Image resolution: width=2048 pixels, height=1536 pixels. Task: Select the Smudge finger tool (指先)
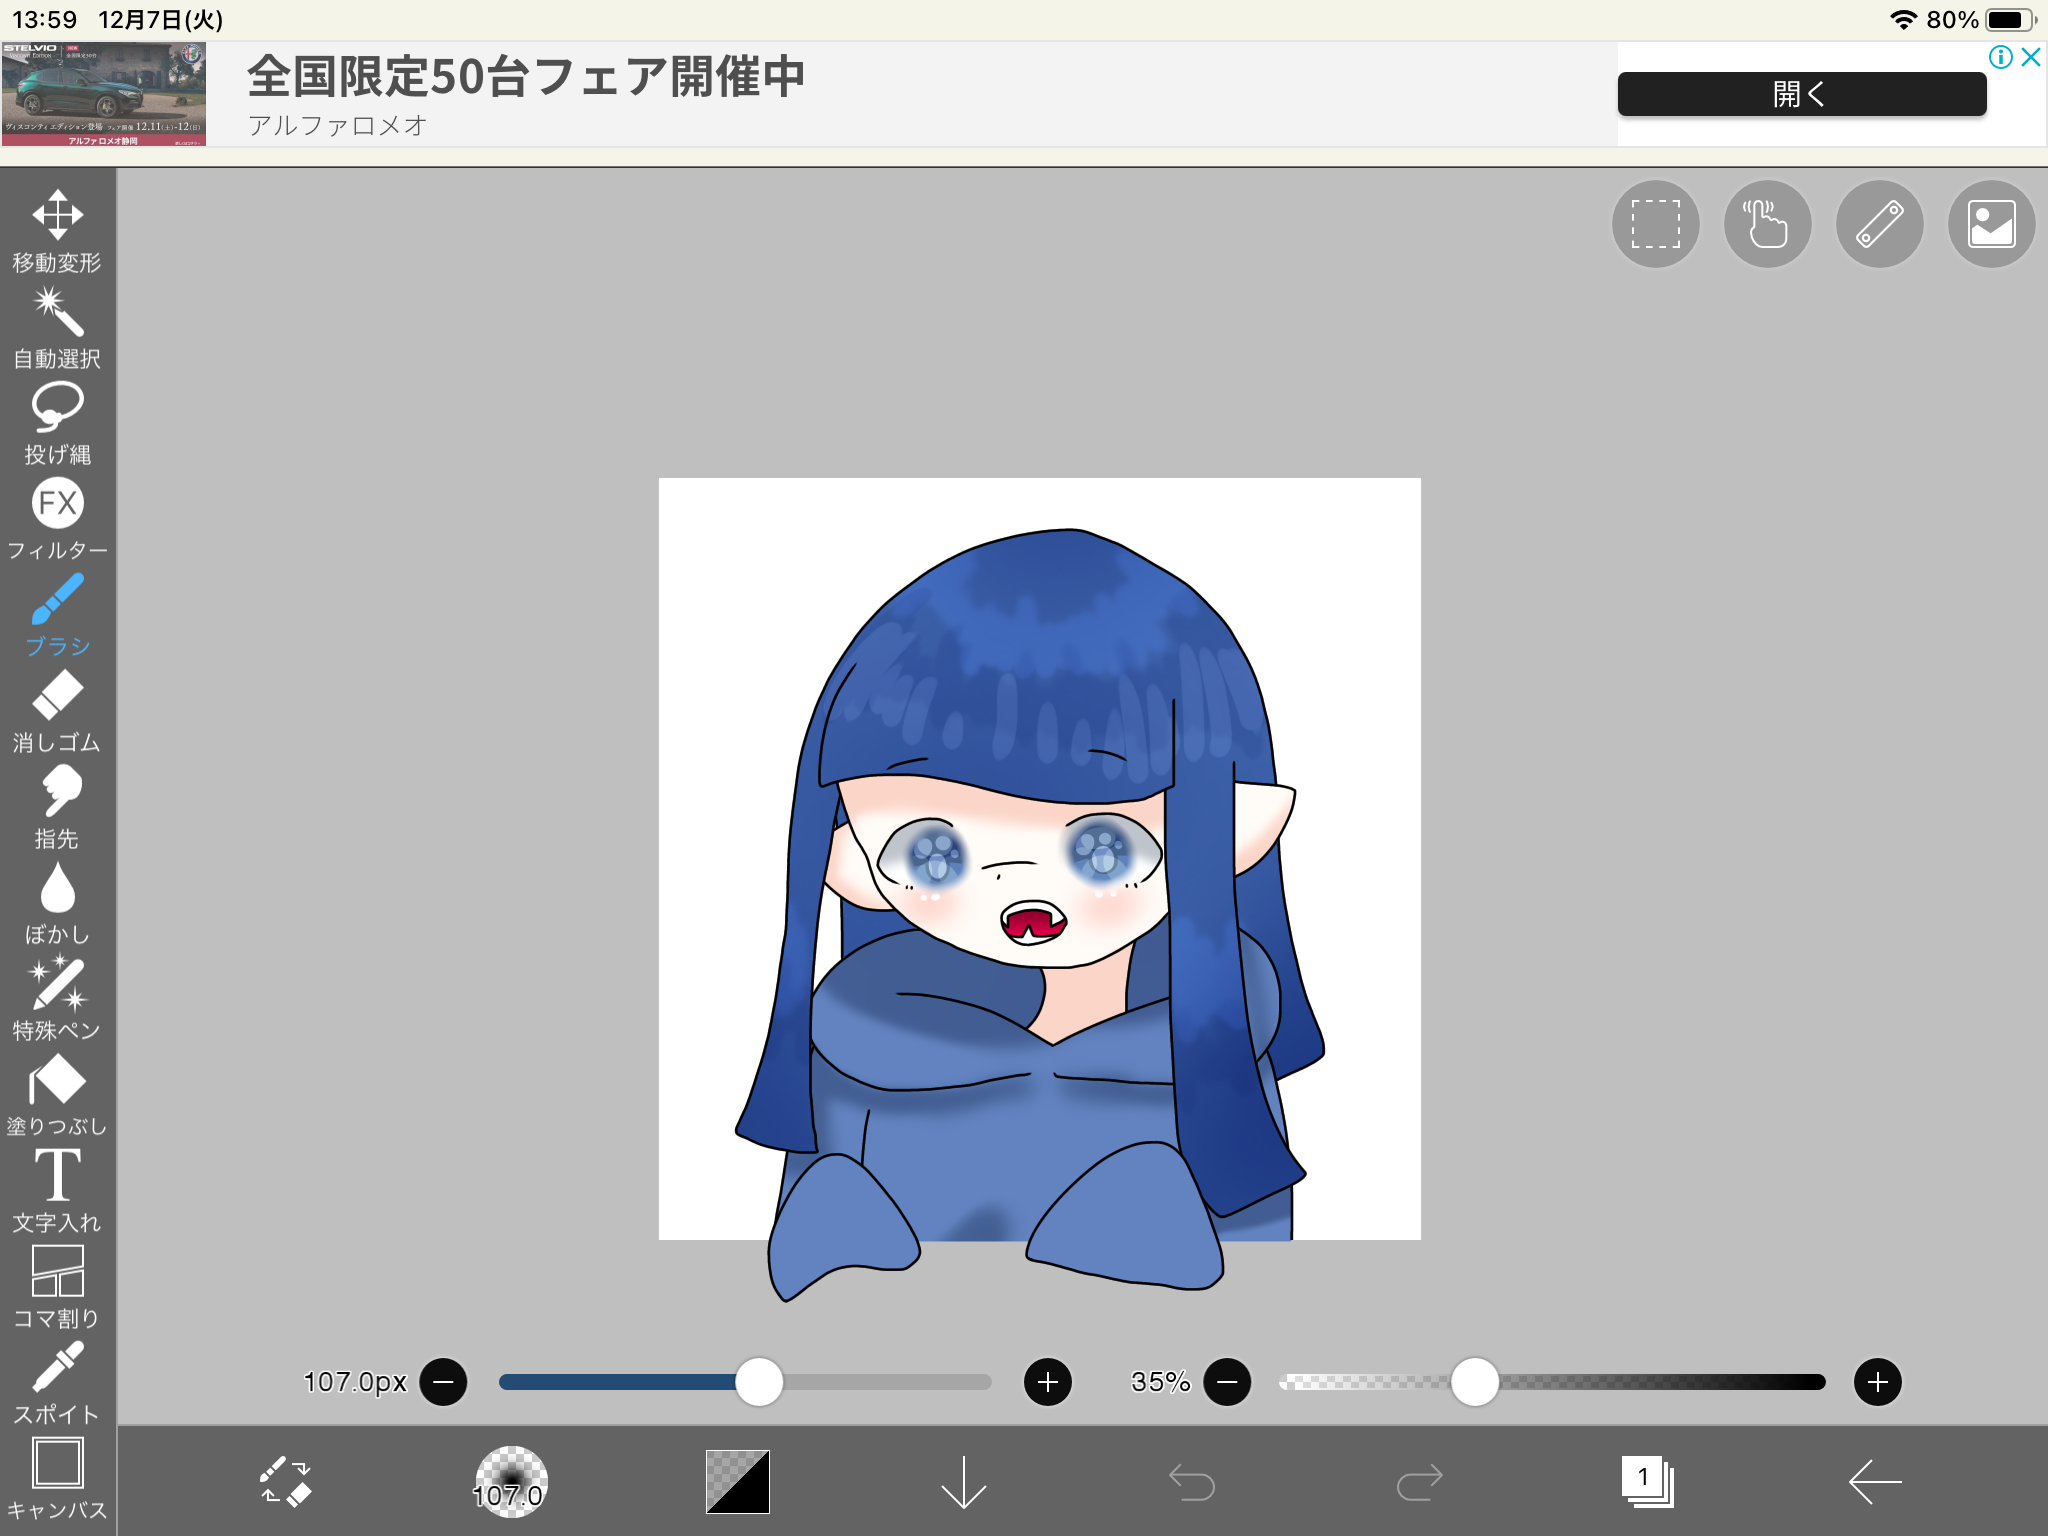click(57, 806)
